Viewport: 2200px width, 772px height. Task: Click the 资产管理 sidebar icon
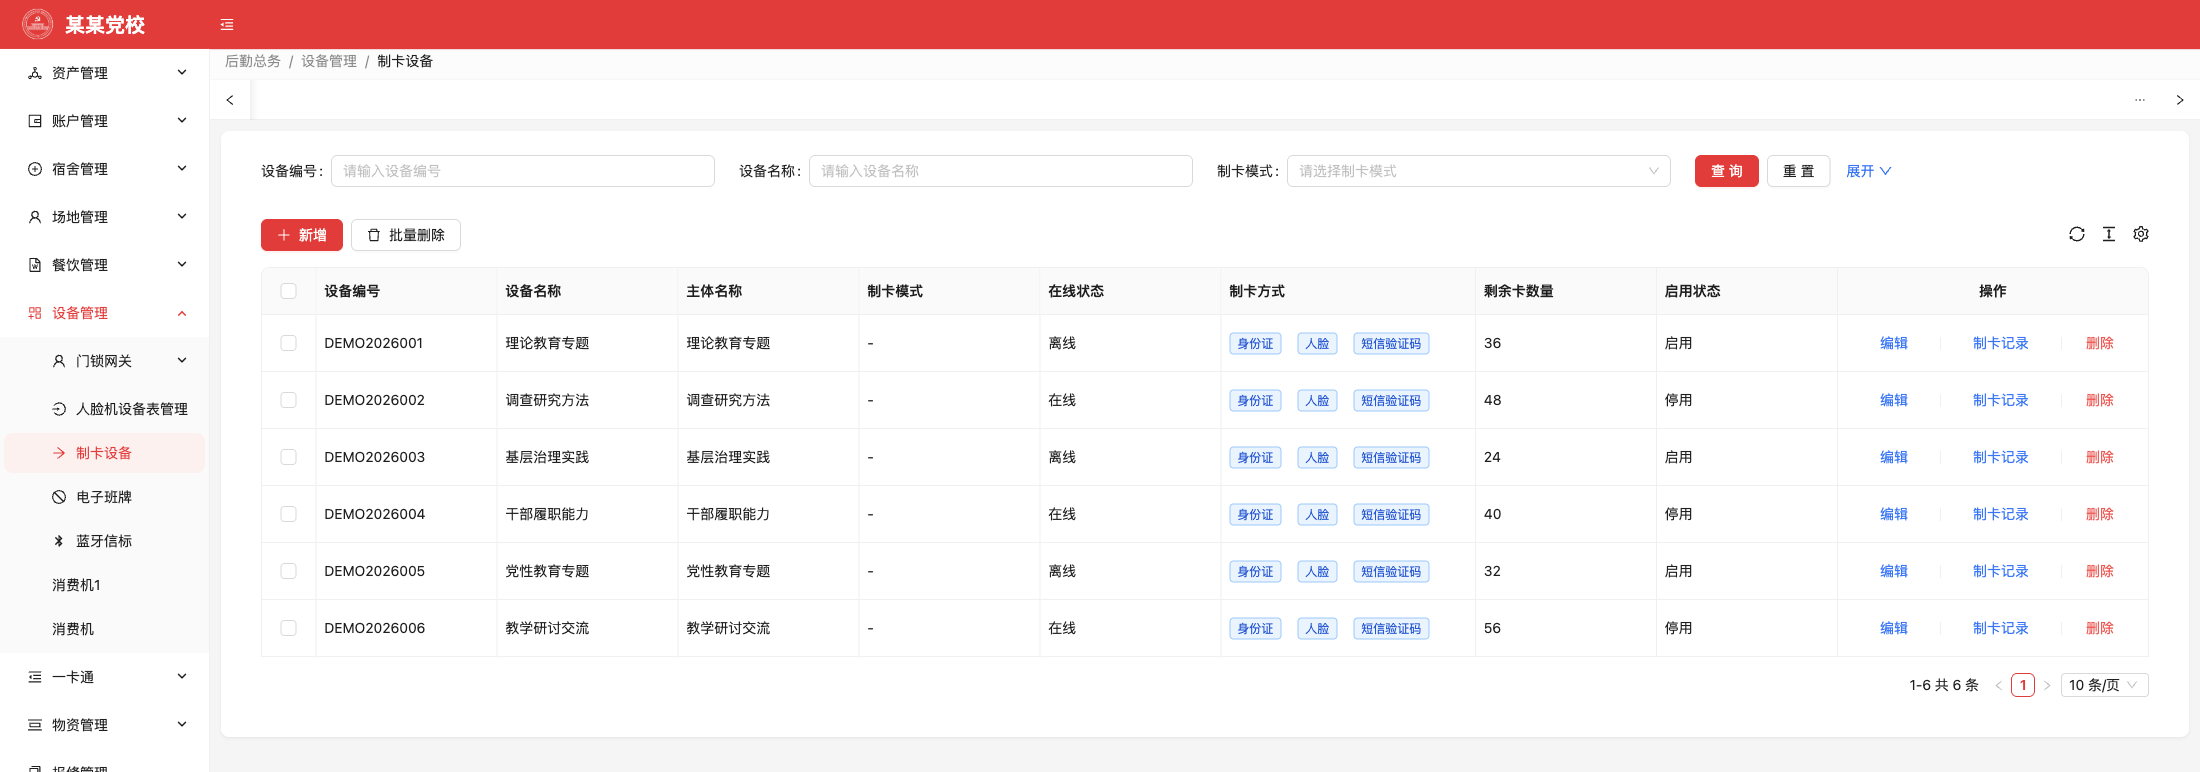(35, 73)
